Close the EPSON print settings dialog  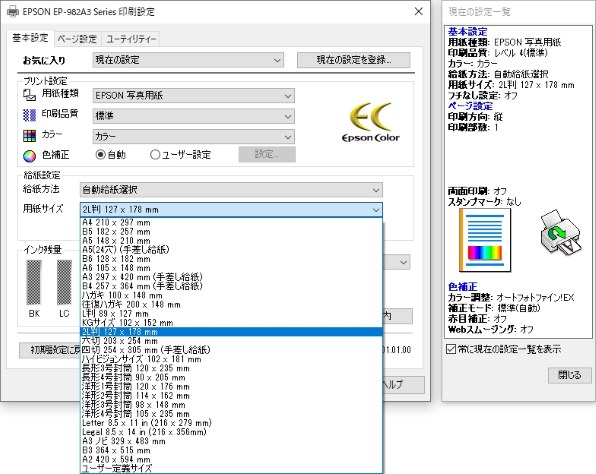pos(418,11)
